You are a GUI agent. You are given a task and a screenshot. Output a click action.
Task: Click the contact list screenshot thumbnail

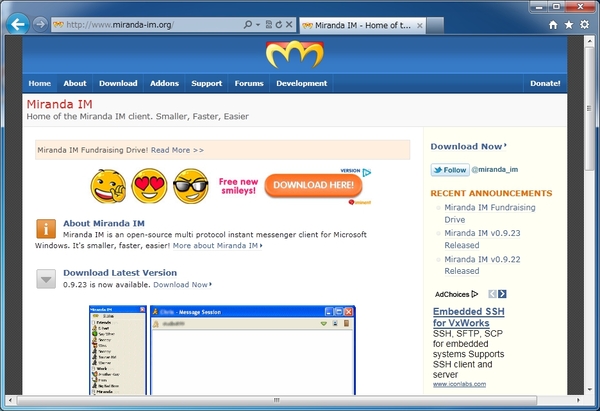pos(117,350)
